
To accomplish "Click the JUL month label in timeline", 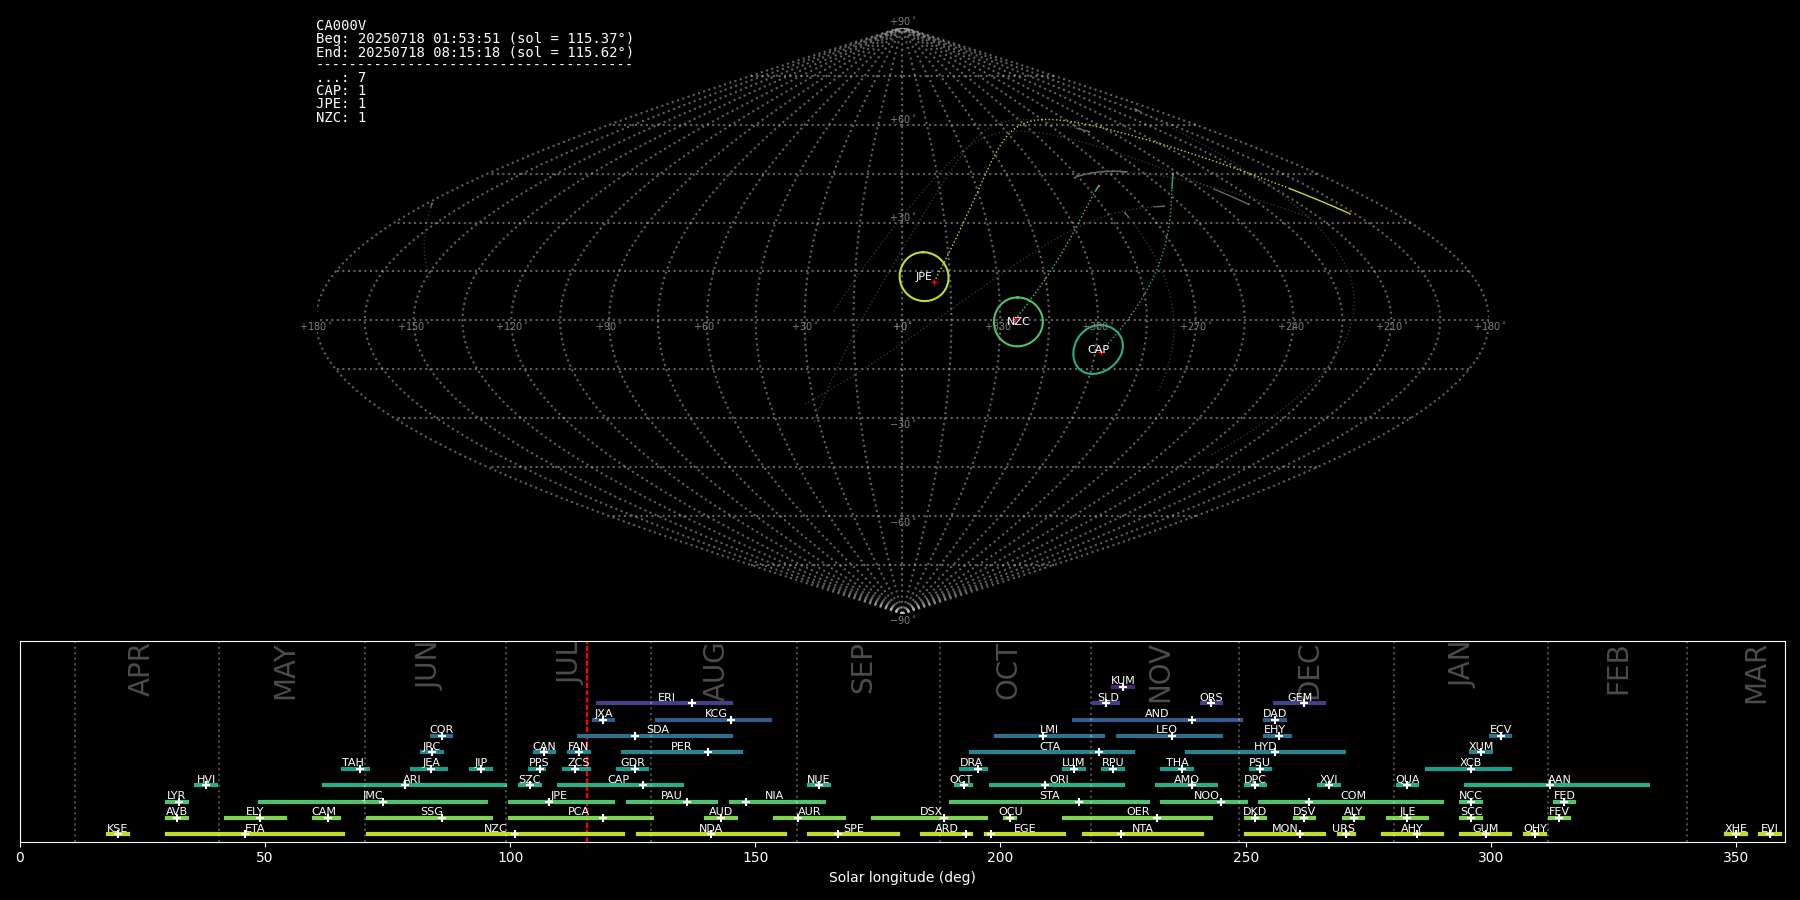I will 567,663.
